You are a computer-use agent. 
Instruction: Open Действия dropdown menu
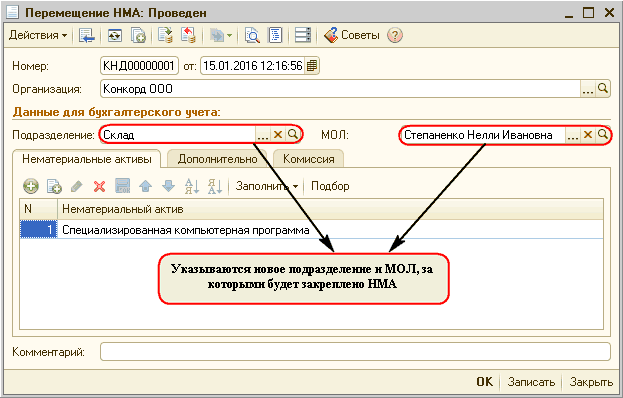tap(38, 35)
